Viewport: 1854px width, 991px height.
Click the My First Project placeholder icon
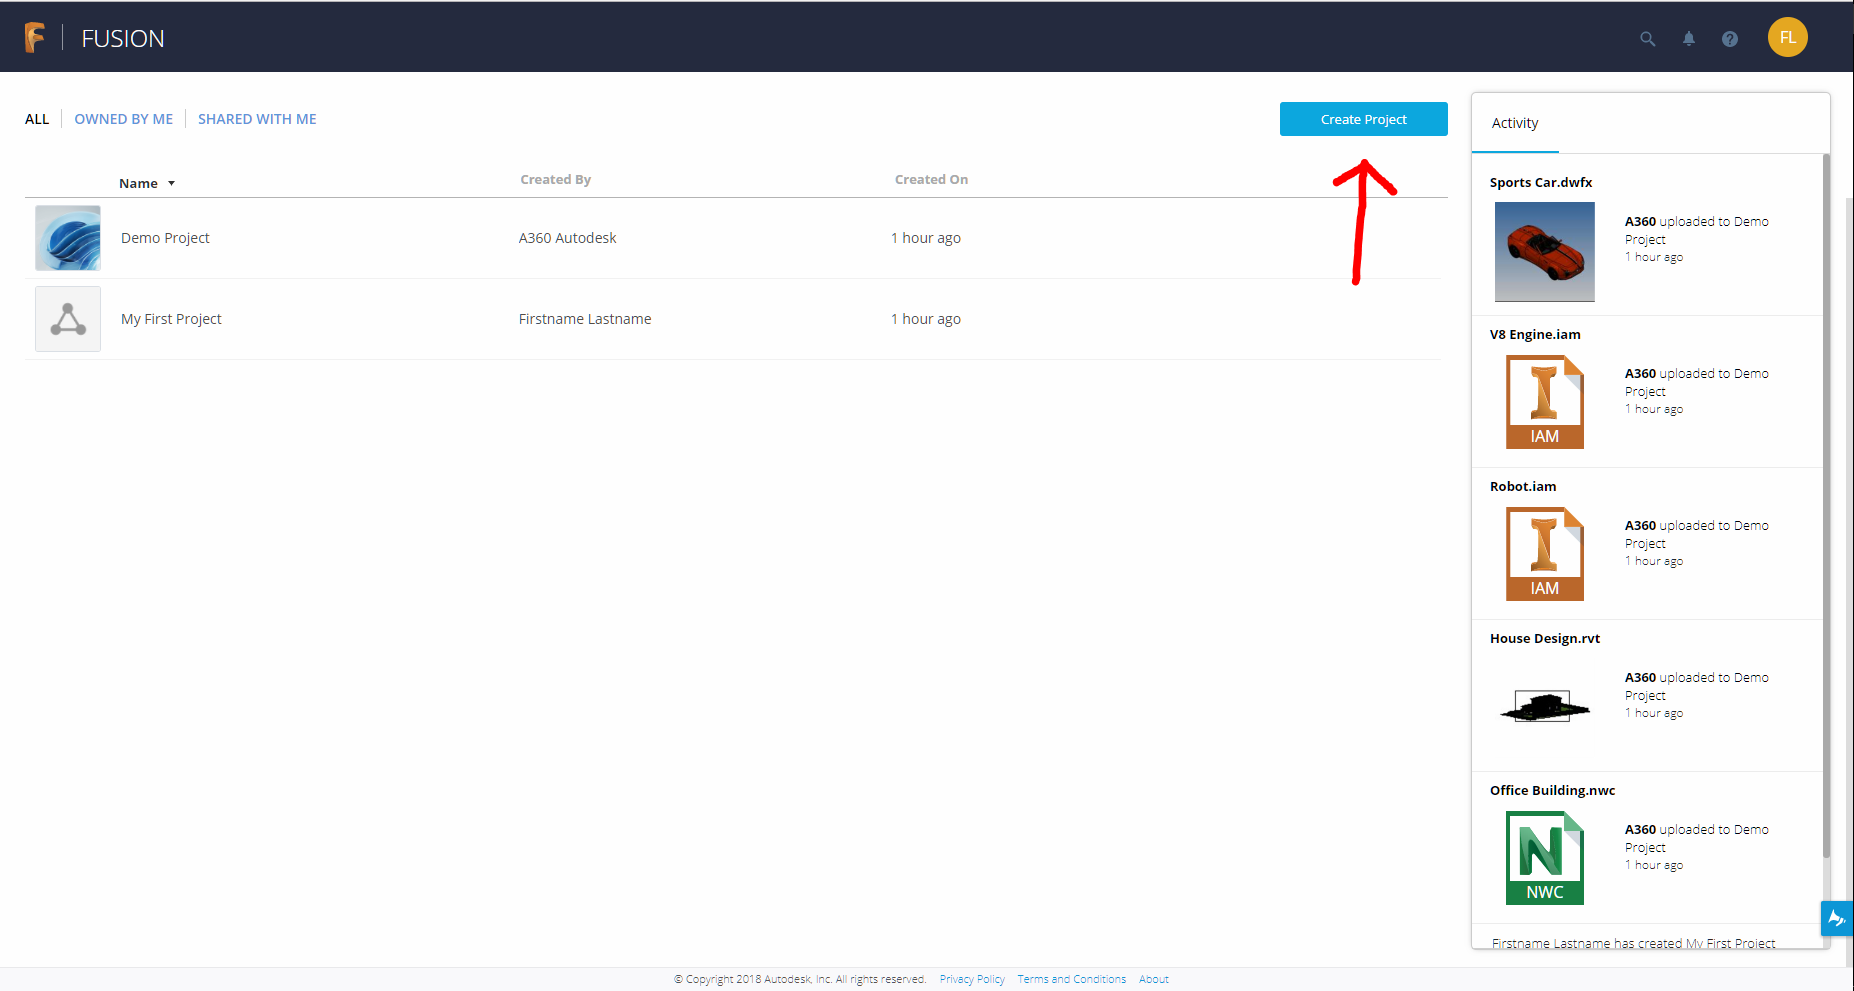point(68,319)
